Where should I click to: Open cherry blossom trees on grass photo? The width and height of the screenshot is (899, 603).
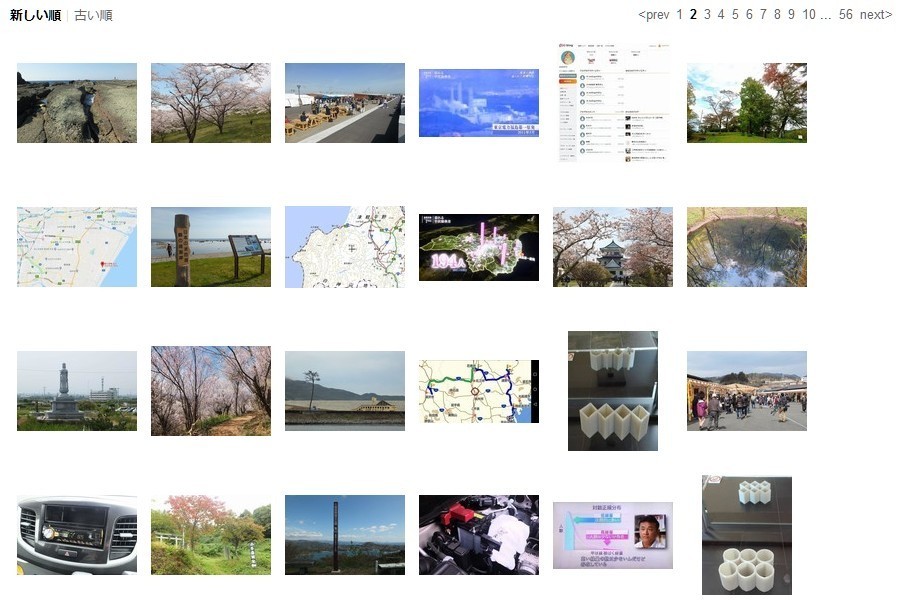click(x=211, y=103)
